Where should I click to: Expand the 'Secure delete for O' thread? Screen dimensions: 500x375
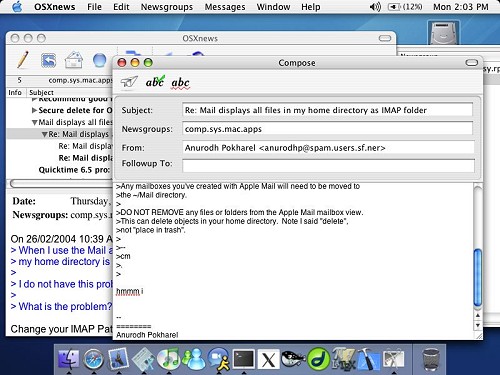[34, 110]
